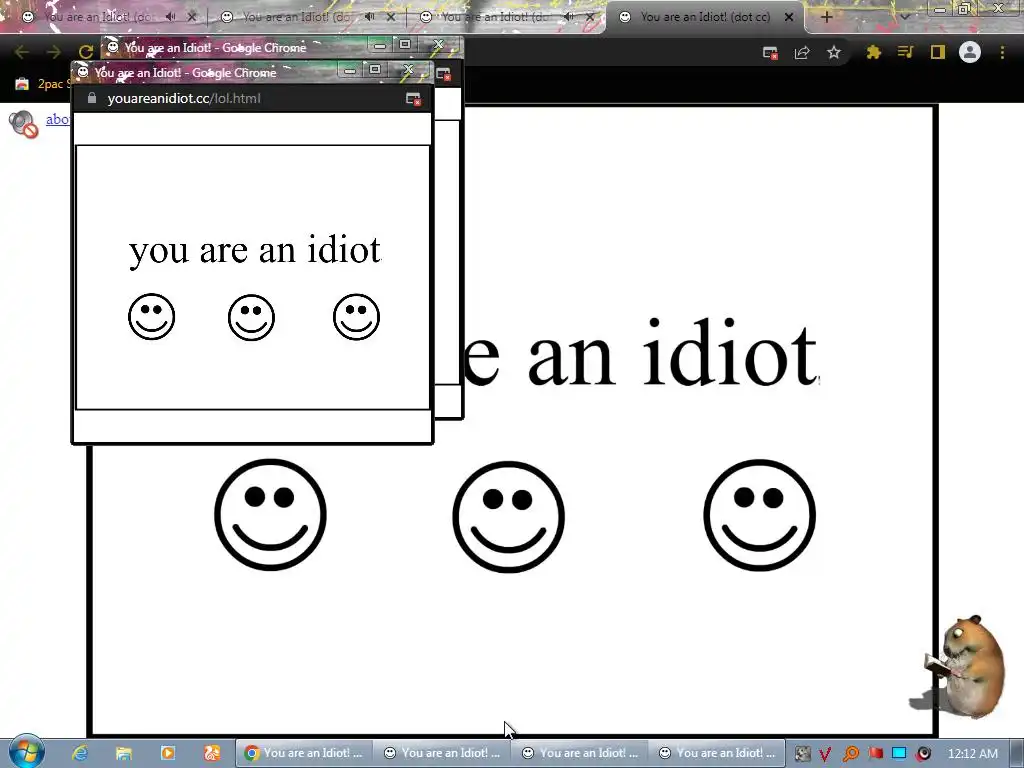Click the left large smiley on main page

tap(270, 515)
